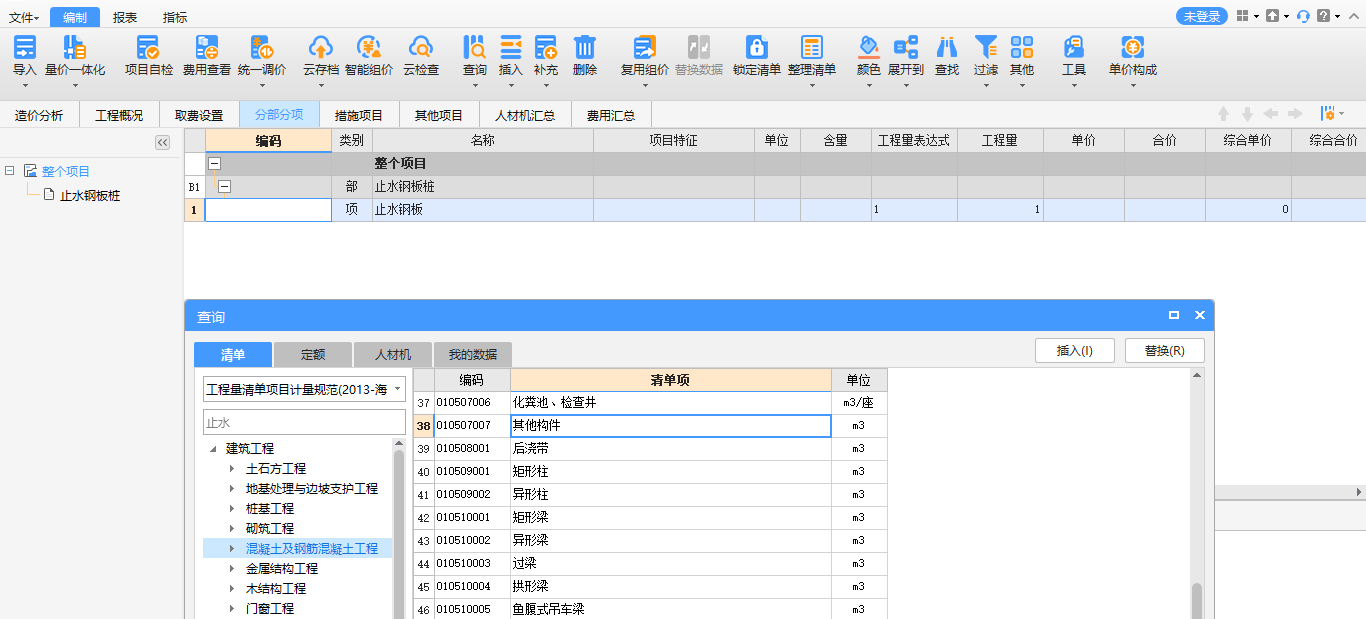Collapse the left panel with double-chevron
This screenshot has width=1366, height=619.
(x=162, y=143)
